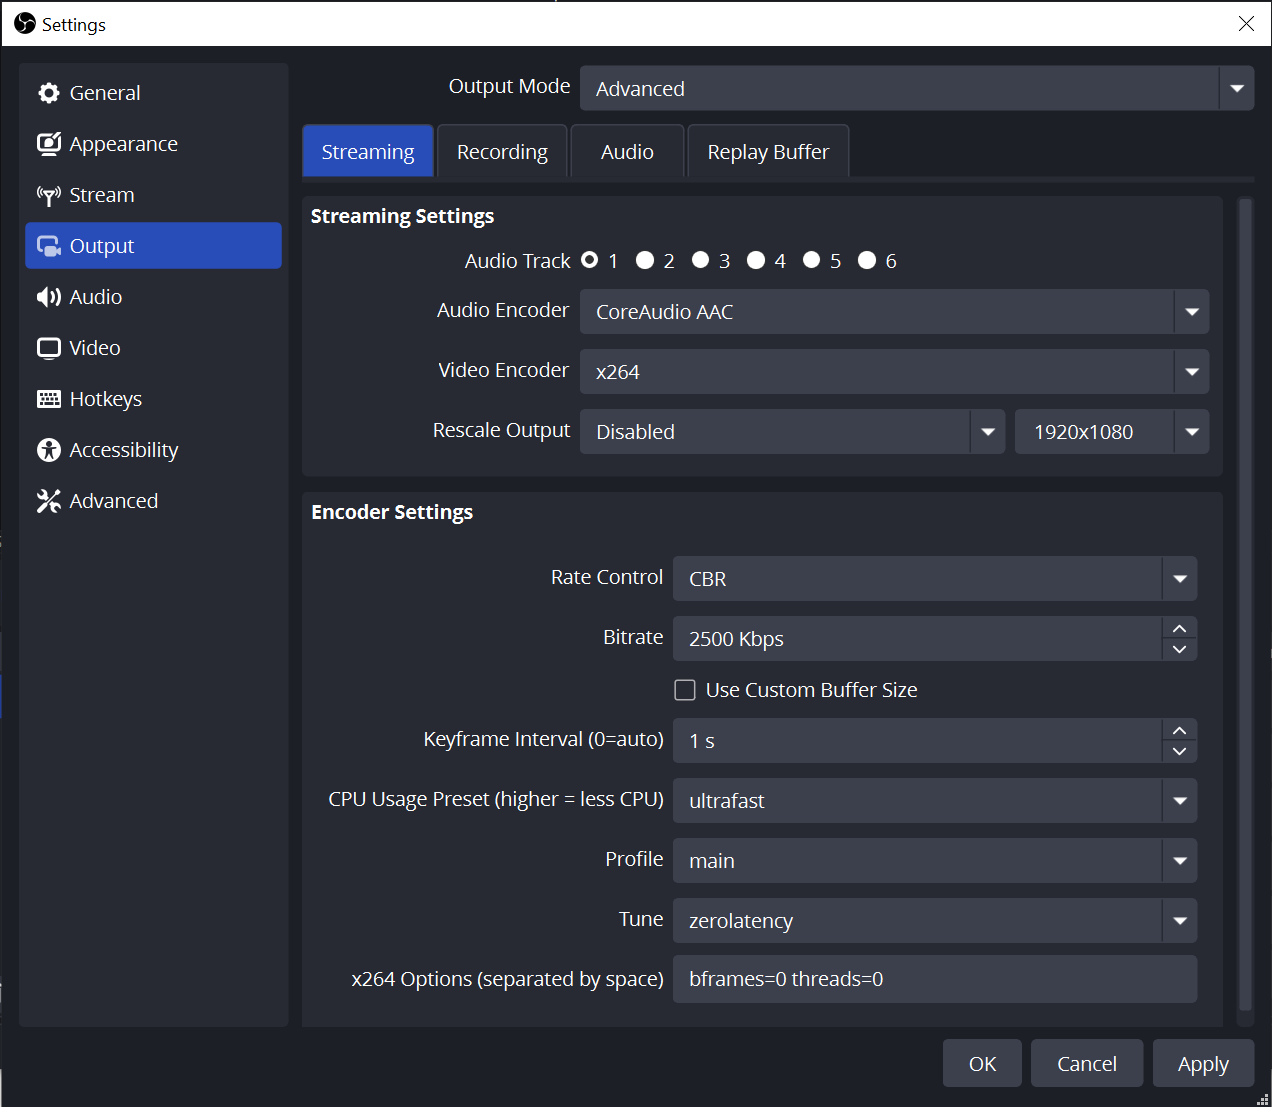Enable Use Custom Buffer Size checkbox
Viewport: 1272px width, 1107px height.
tap(685, 690)
